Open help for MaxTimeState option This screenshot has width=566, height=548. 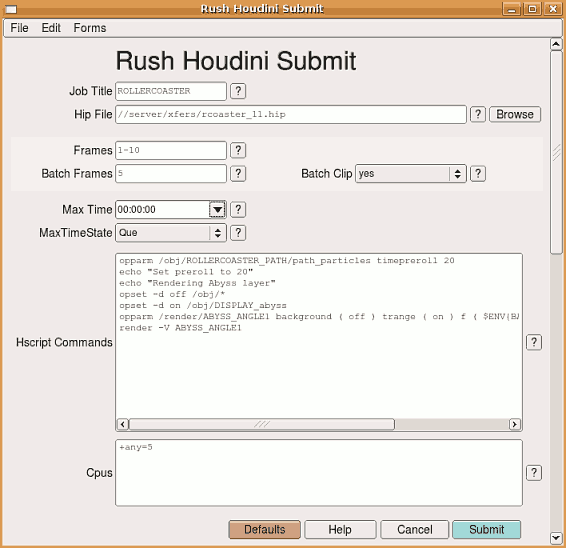238,233
